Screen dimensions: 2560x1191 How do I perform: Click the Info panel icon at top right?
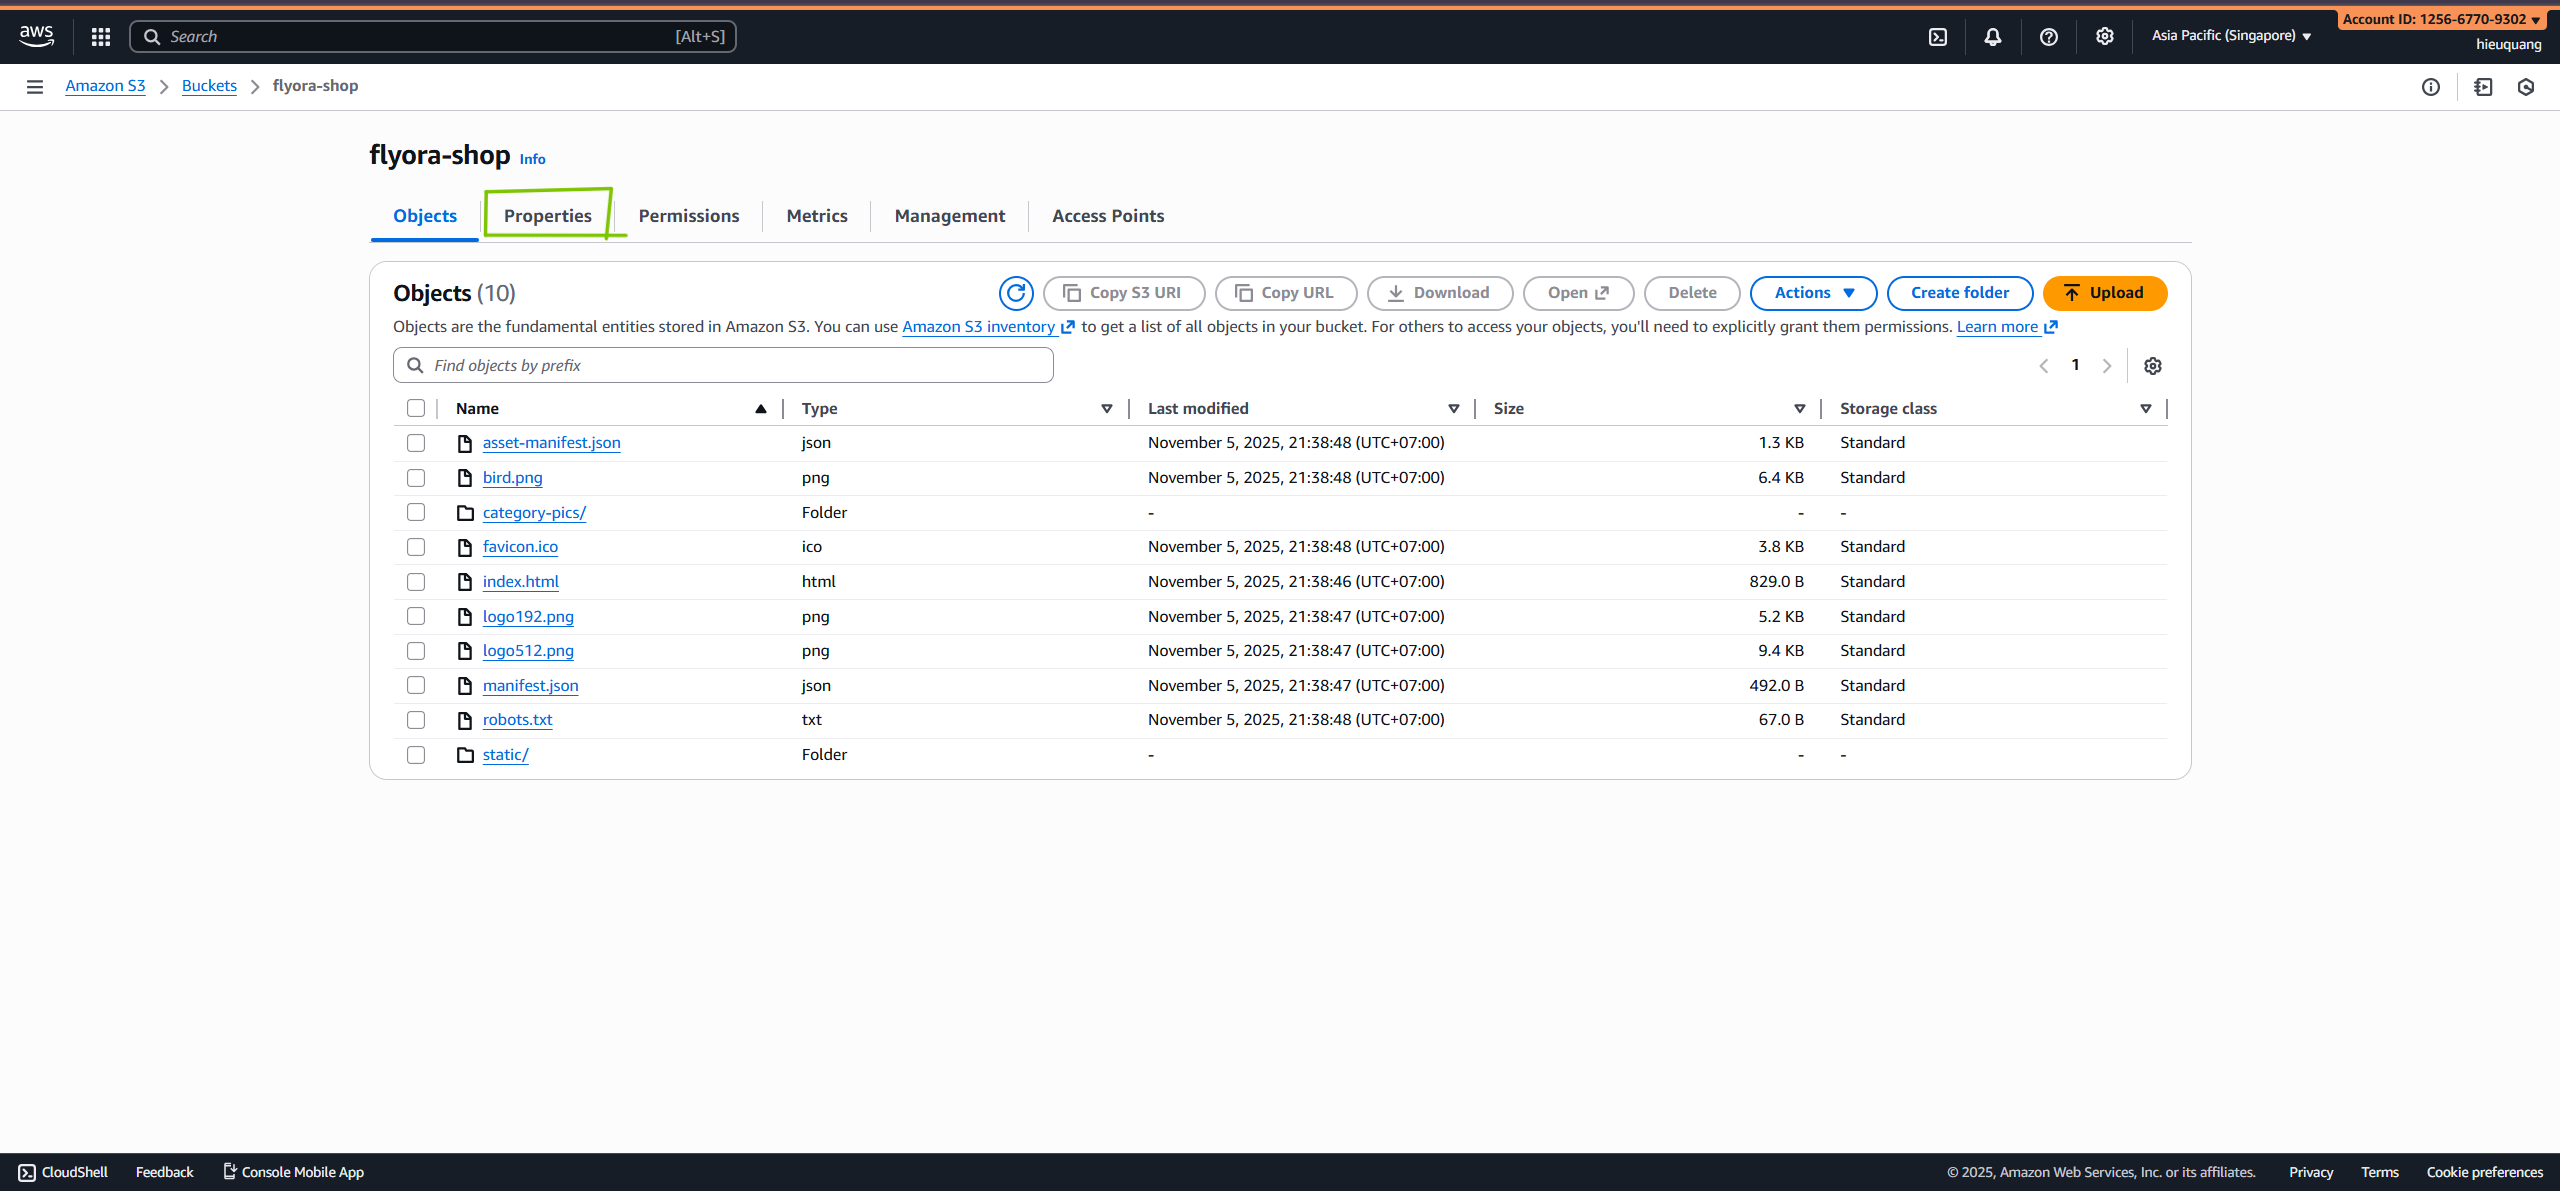[2430, 87]
